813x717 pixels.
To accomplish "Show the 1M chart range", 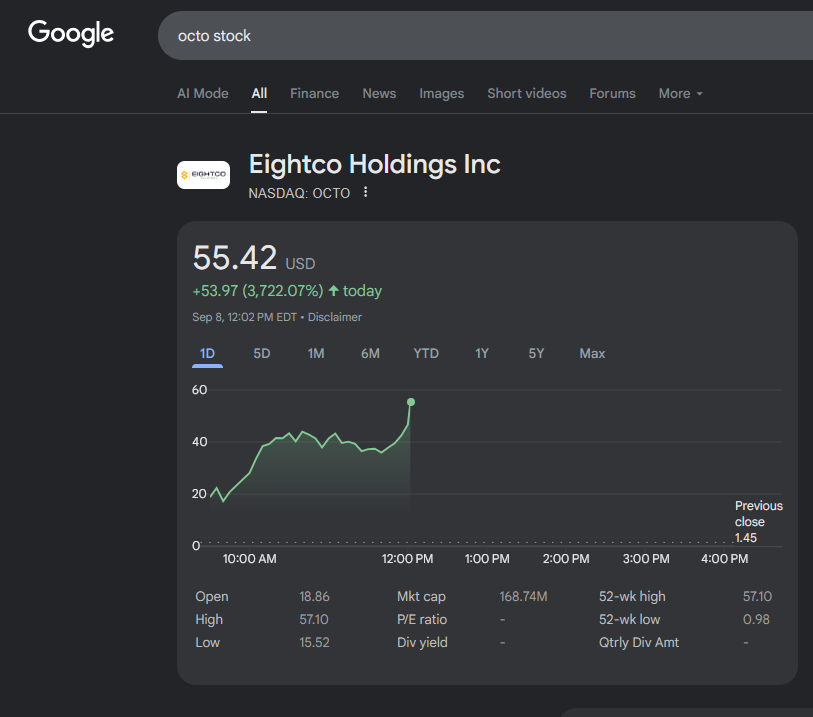I will click(x=316, y=354).
